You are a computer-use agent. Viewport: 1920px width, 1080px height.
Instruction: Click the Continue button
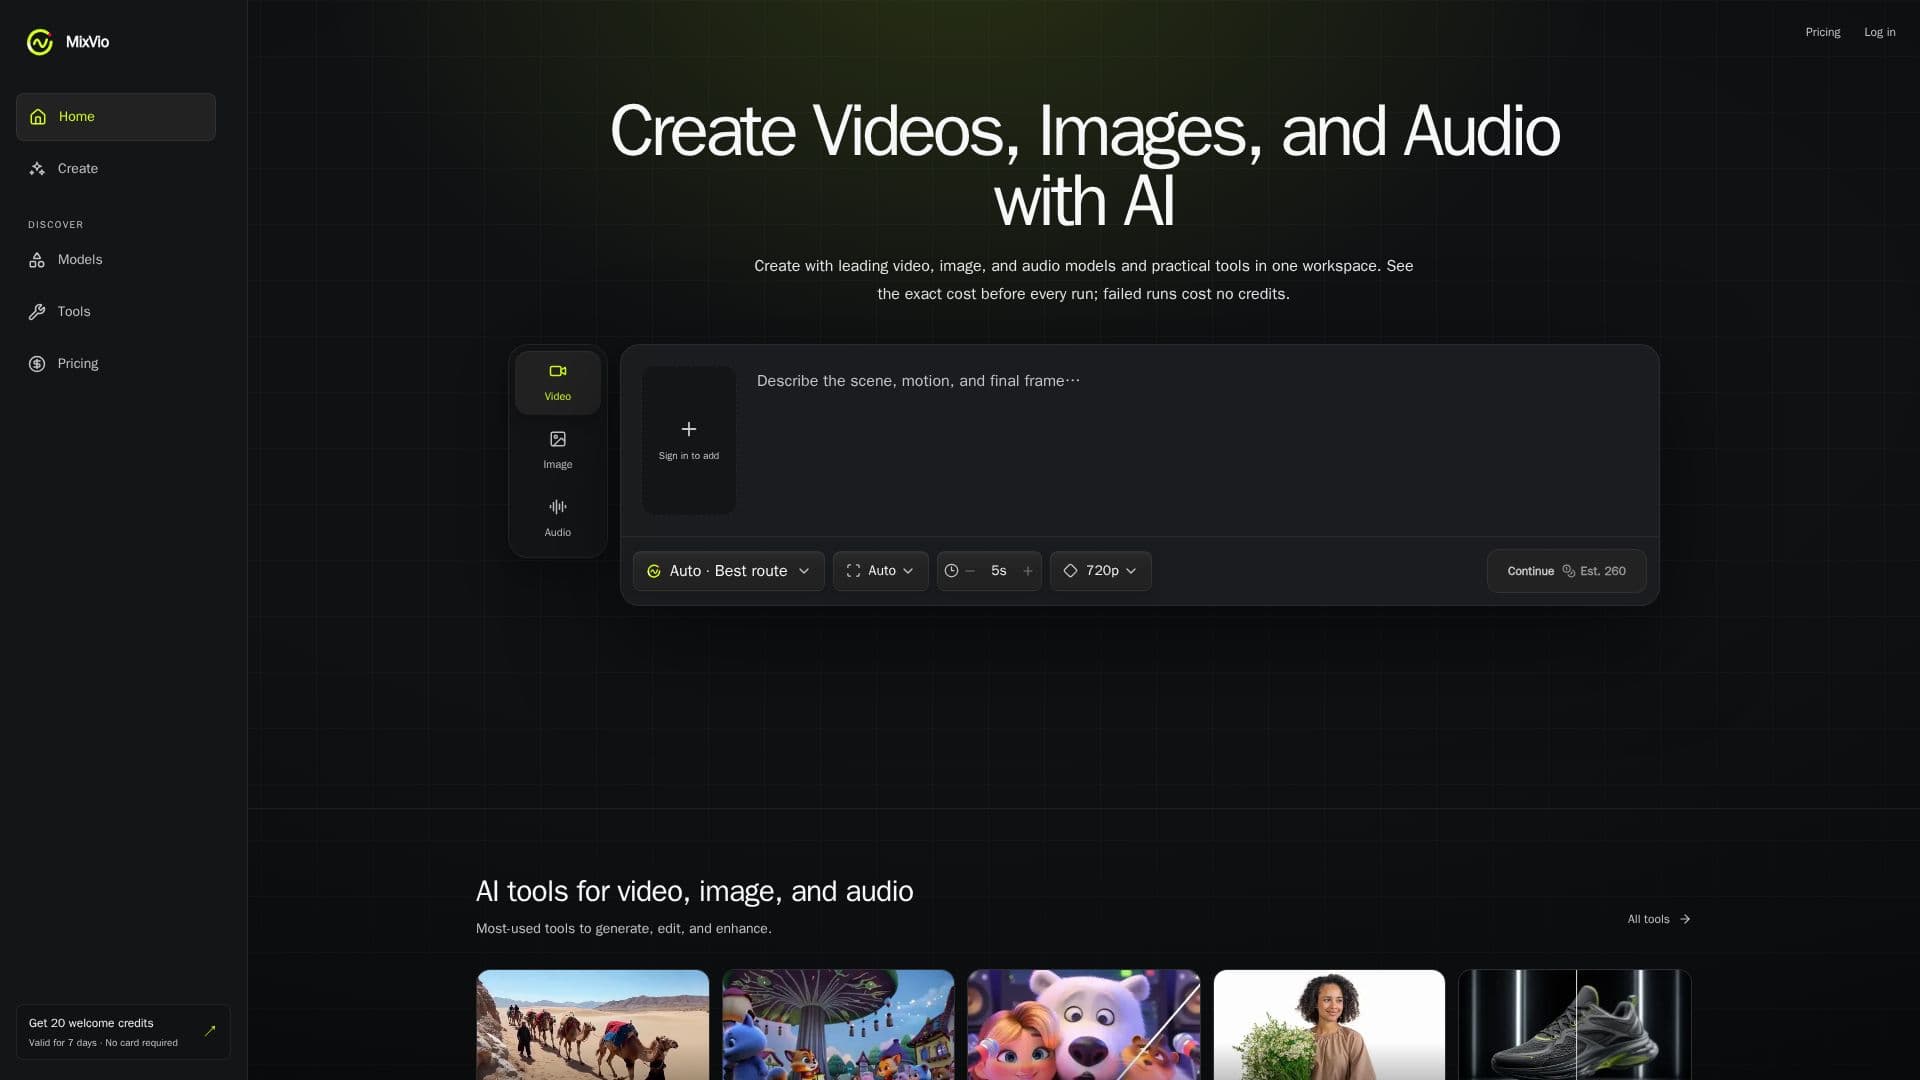[1567, 571]
